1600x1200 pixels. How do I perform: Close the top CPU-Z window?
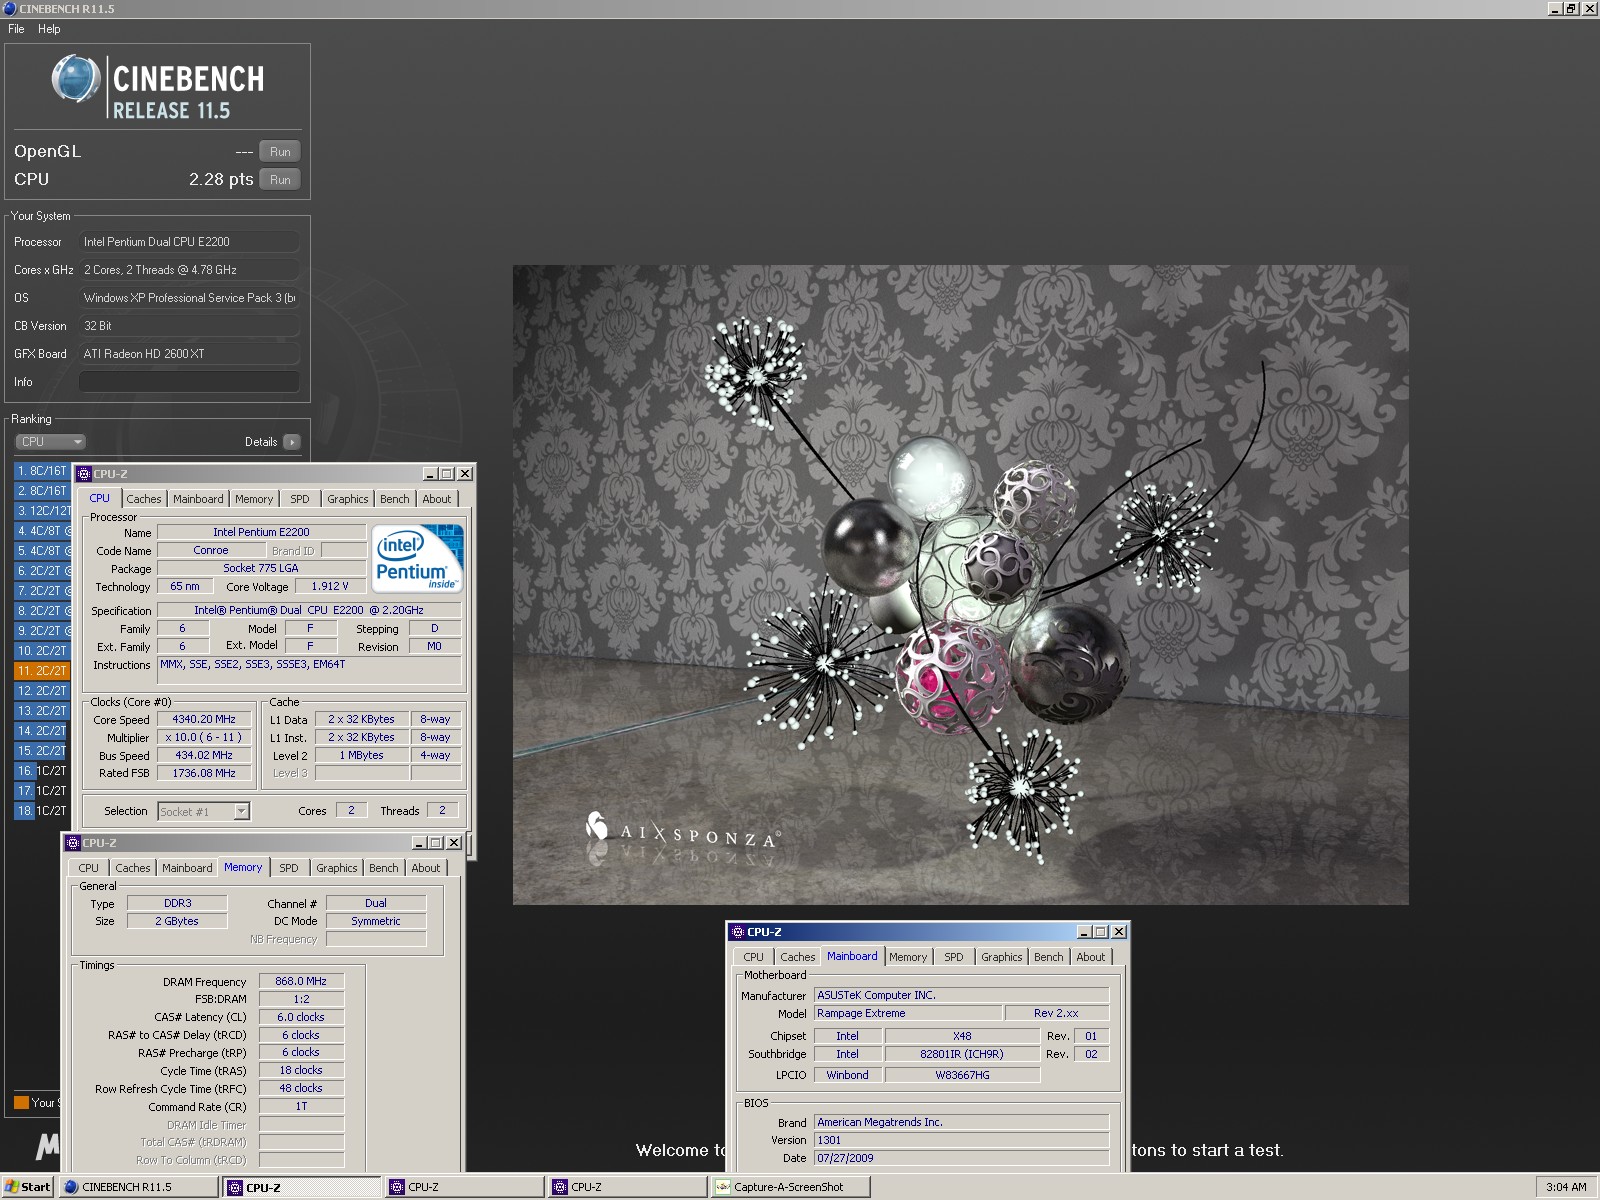coord(465,474)
